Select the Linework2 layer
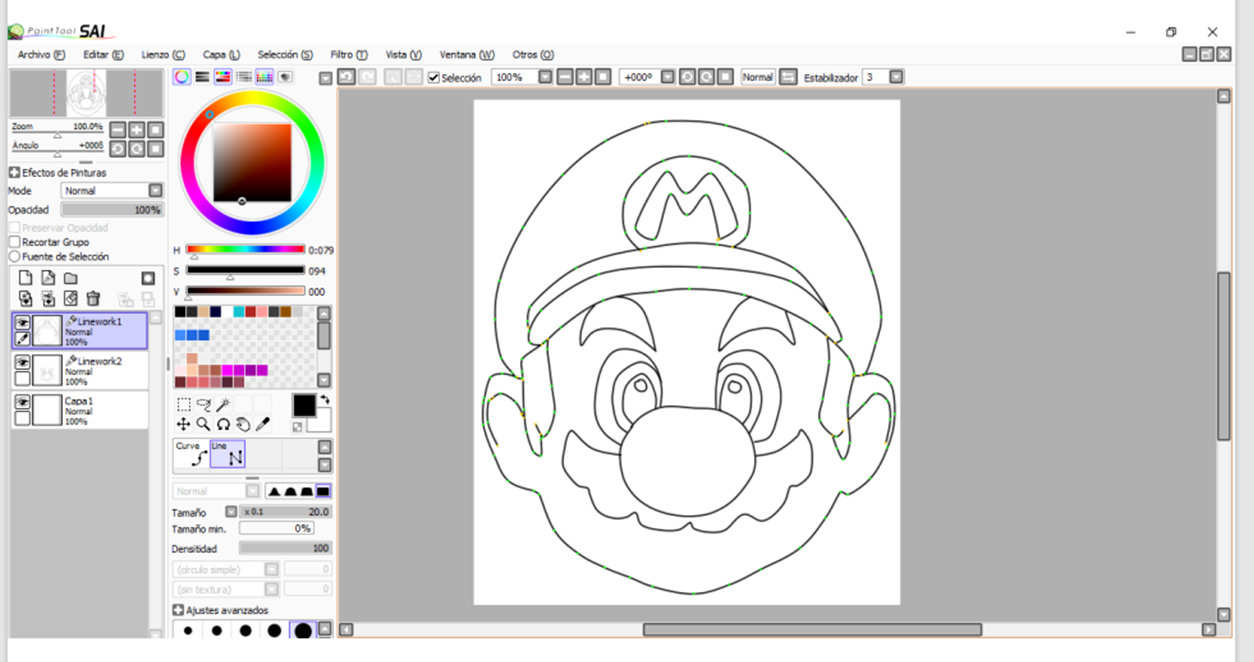 tap(80, 370)
